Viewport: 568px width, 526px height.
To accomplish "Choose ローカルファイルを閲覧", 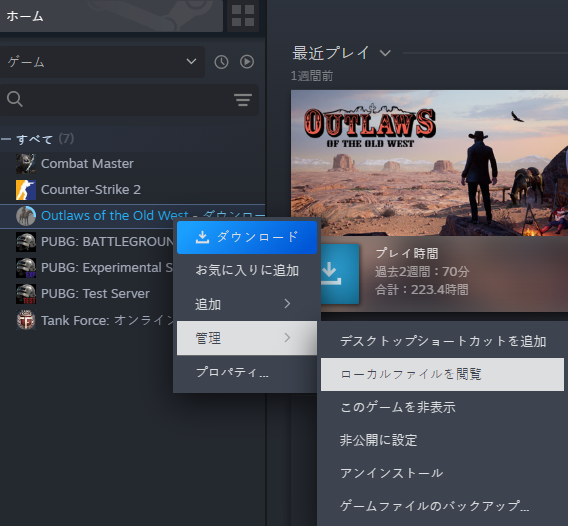I will click(x=442, y=374).
